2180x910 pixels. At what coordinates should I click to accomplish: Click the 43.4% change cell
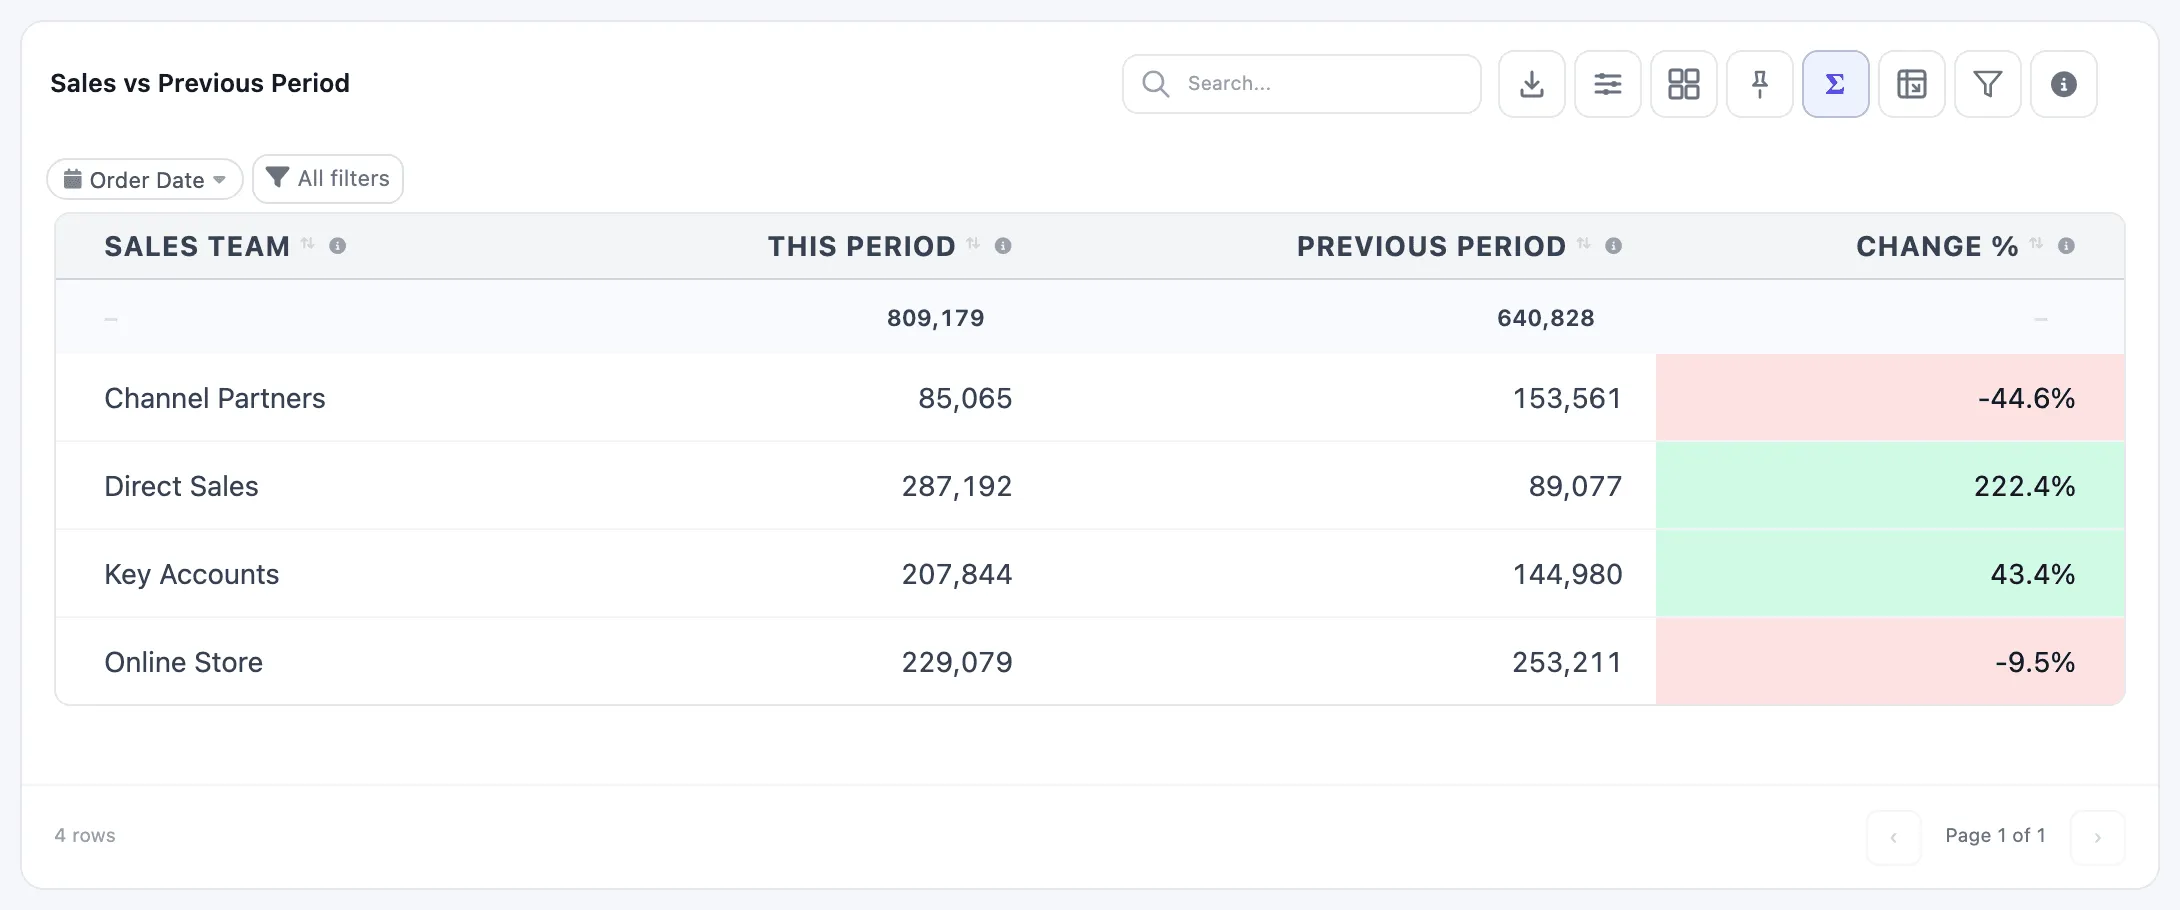[x=1890, y=574]
